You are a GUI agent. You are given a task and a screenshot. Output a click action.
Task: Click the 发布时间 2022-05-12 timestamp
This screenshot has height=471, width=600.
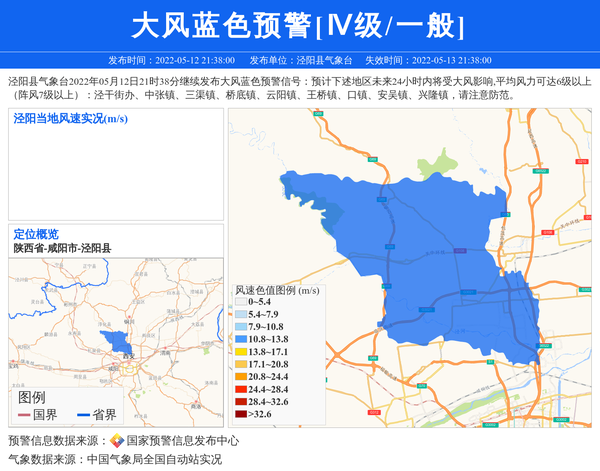[171, 60]
